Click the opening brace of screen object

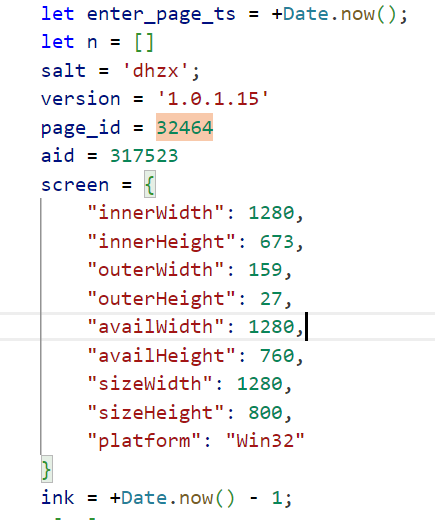[x=150, y=184]
